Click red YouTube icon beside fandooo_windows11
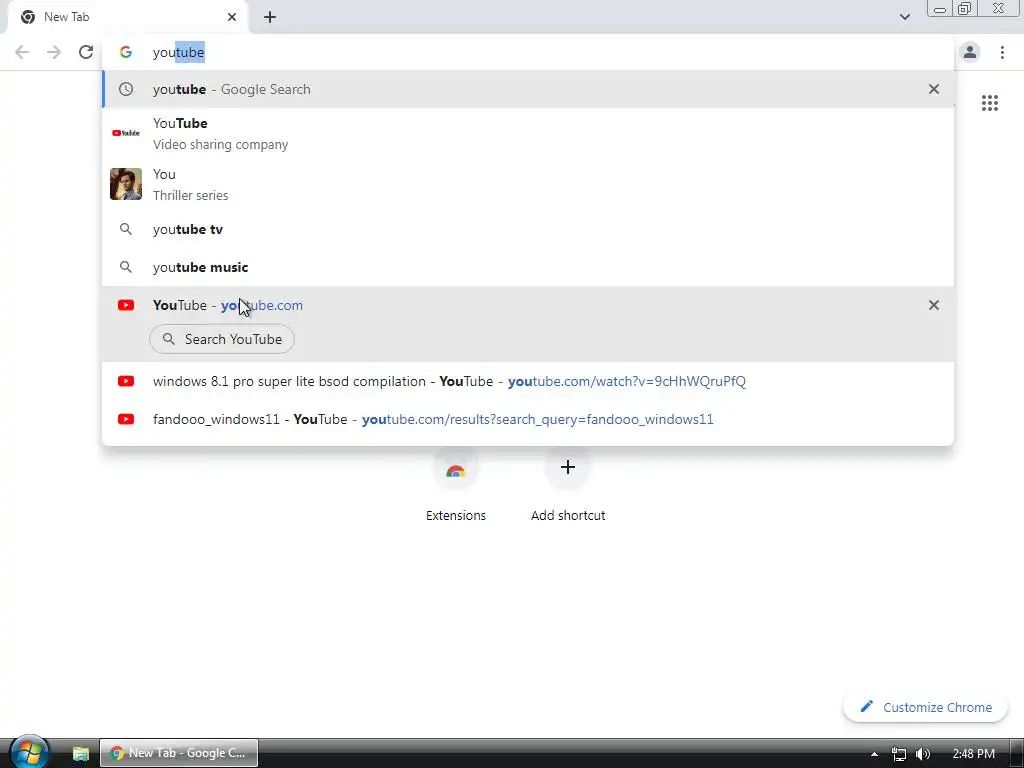 pos(126,419)
